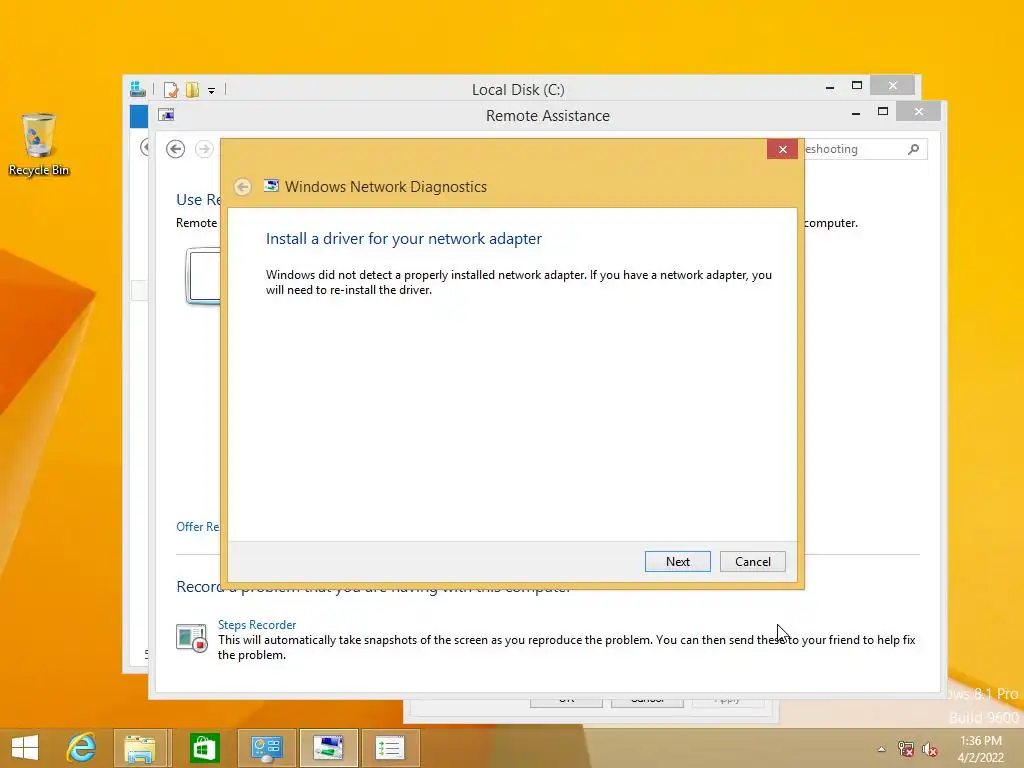Click 'Install a driver for your network adapter' heading
1024x768 pixels.
(404, 239)
